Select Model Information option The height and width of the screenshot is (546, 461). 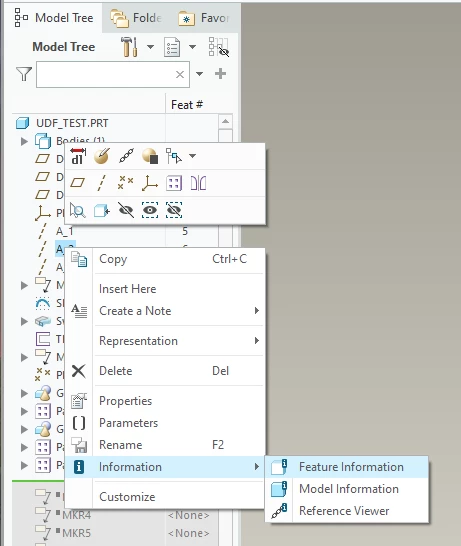pos(347,489)
